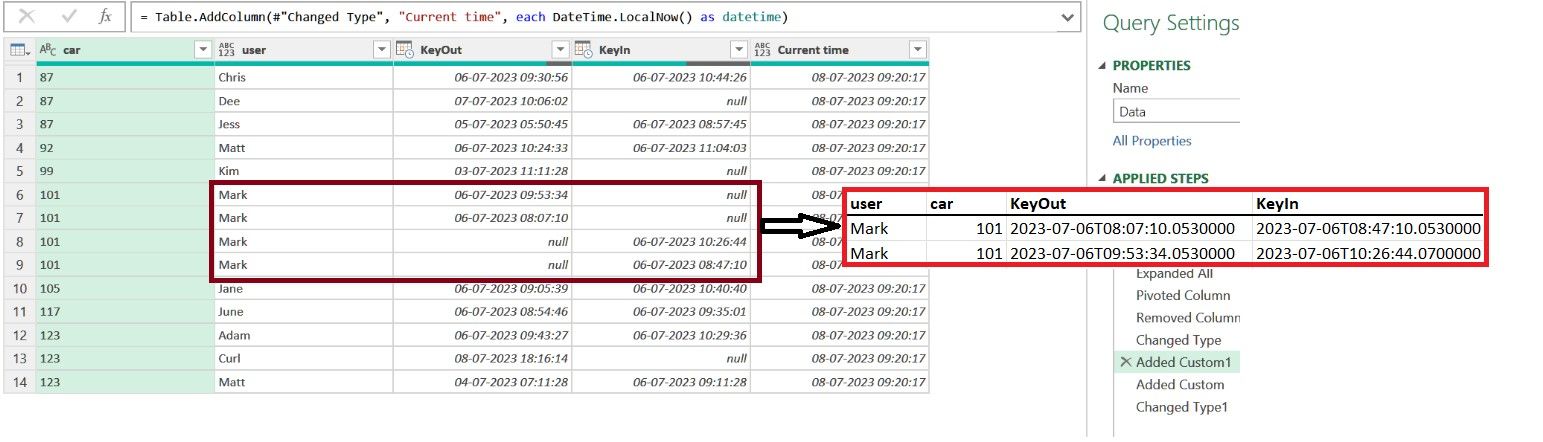Select row number 1 header

(x=19, y=77)
